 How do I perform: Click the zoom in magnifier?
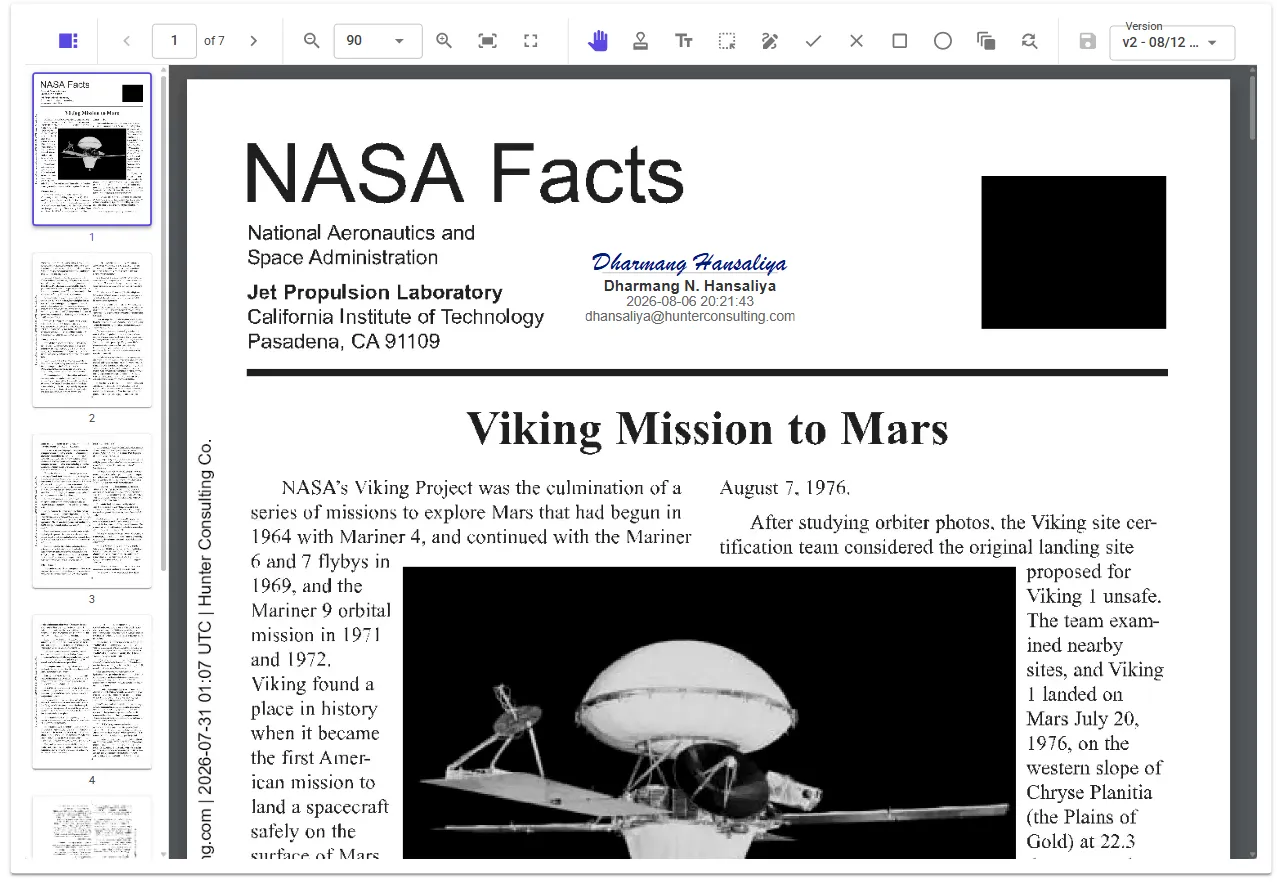(444, 41)
